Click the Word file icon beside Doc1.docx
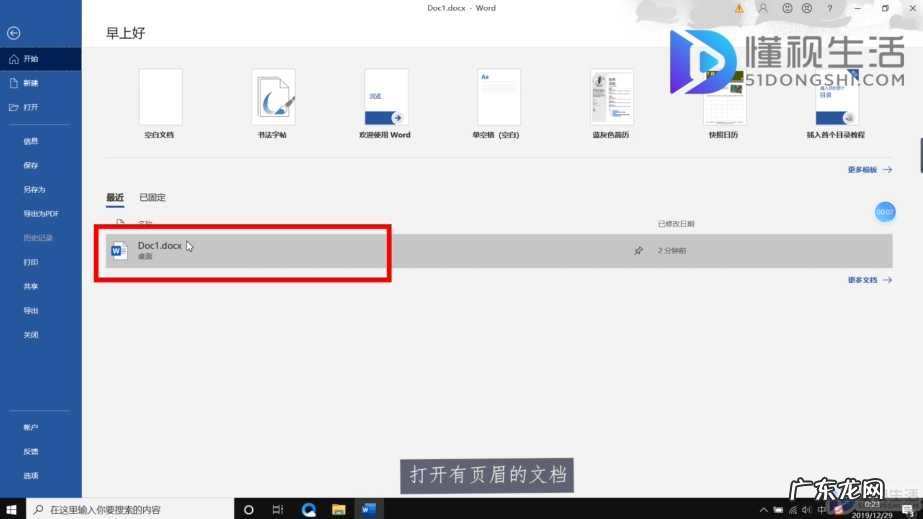923x519 pixels. pyautogui.click(x=119, y=251)
